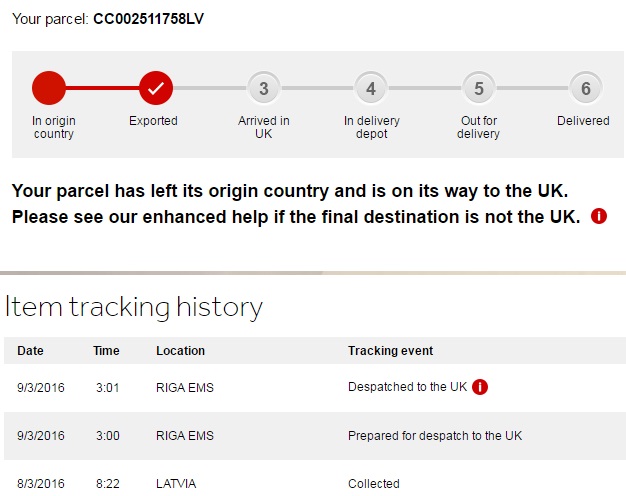The image size is (626, 496).
Task: Click step 6 'Delivered' circle
Action: pyautogui.click(x=586, y=88)
